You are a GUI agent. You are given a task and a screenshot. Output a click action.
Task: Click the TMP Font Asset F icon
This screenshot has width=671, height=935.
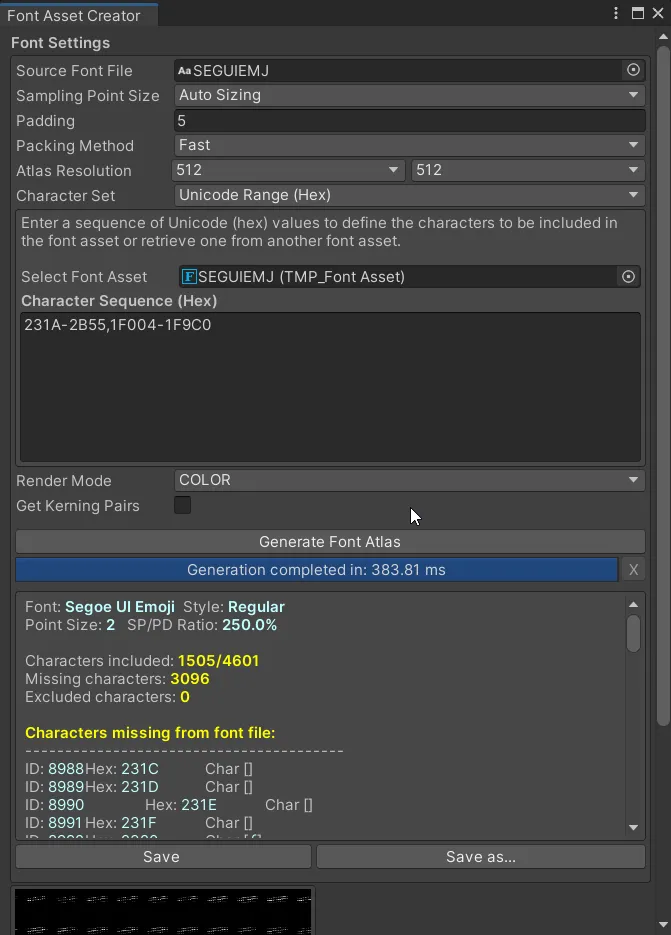189,277
